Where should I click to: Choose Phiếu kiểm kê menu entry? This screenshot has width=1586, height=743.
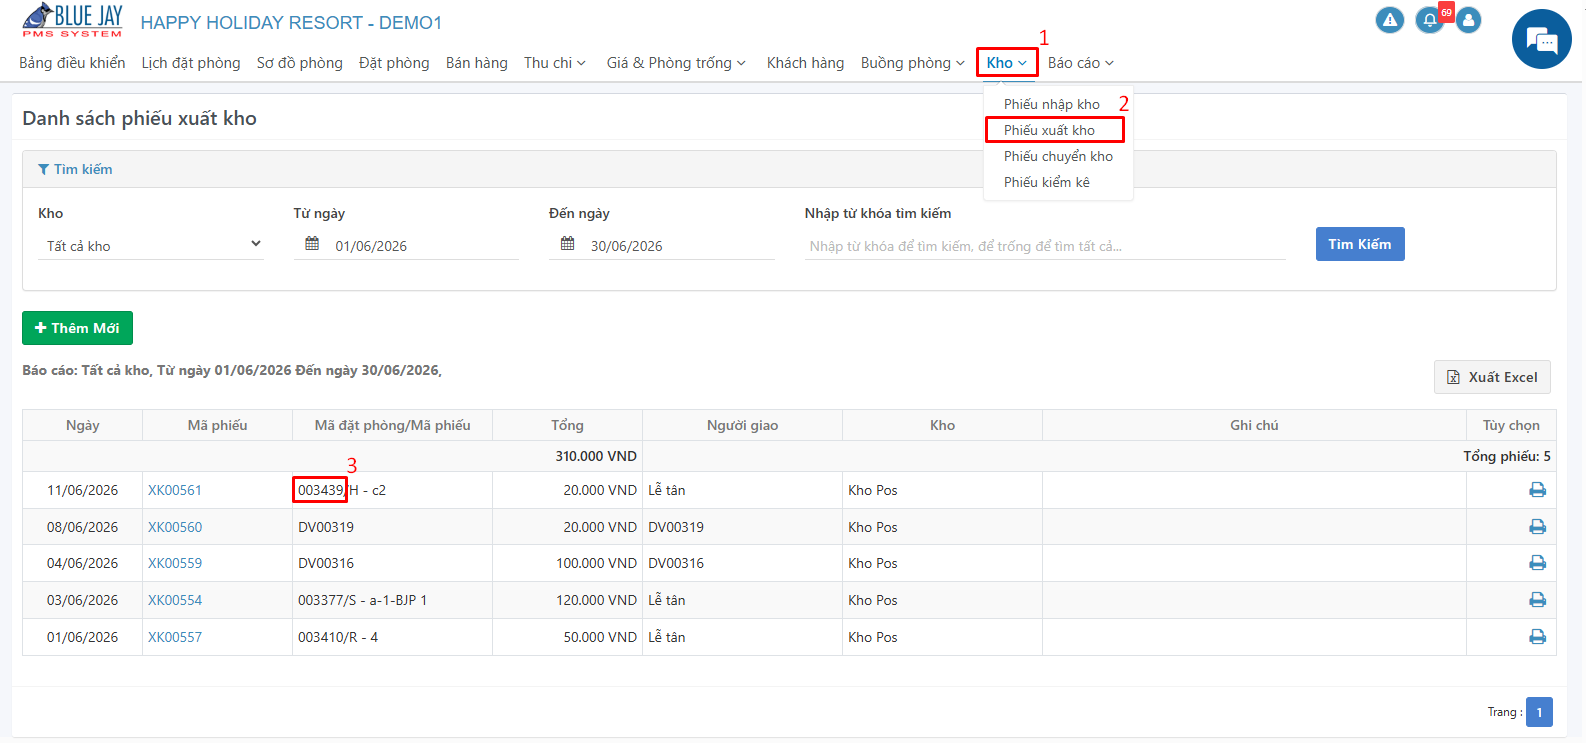tap(1047, 182)
